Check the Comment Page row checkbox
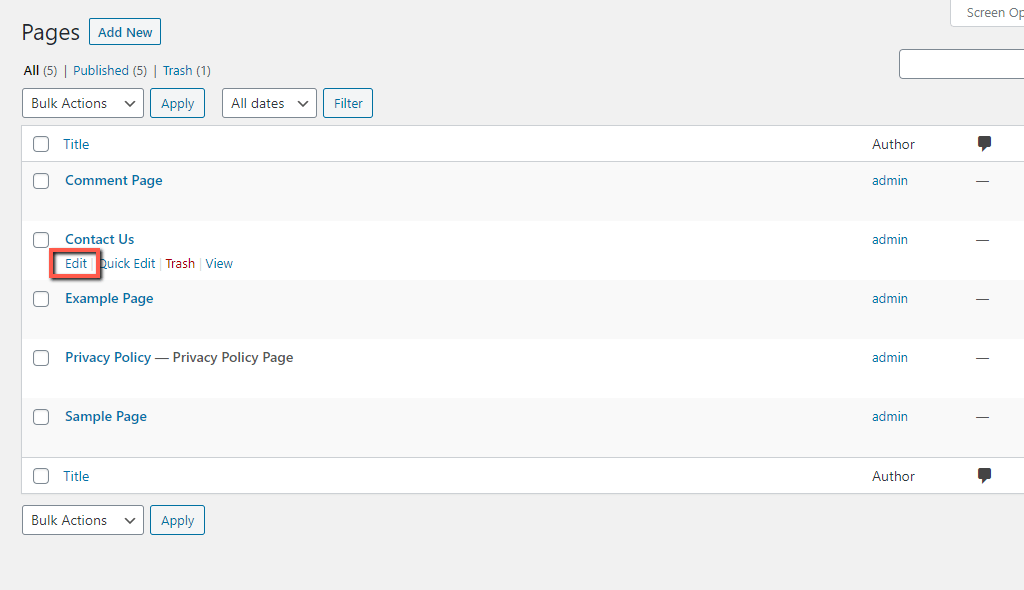The image size is (1024, 590). coord(41,181)
